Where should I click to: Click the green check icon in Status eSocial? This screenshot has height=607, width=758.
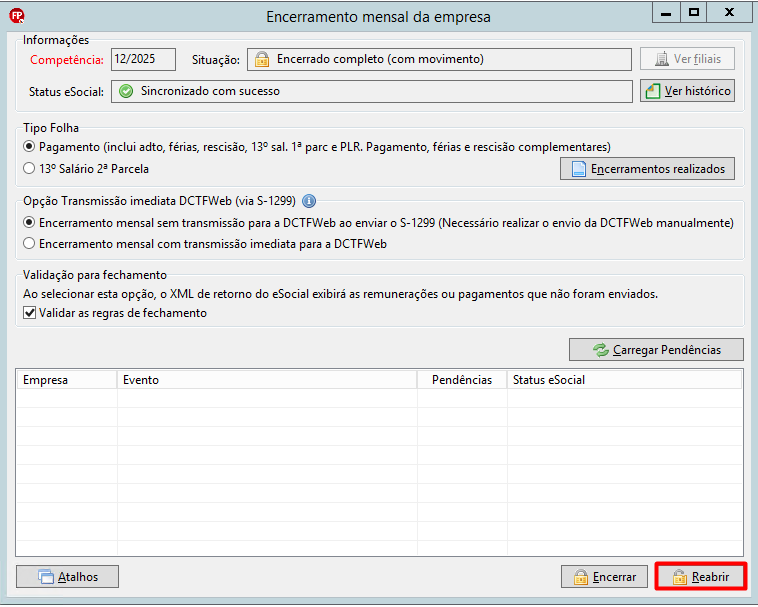pyautogui.click(x=126, y=91)
